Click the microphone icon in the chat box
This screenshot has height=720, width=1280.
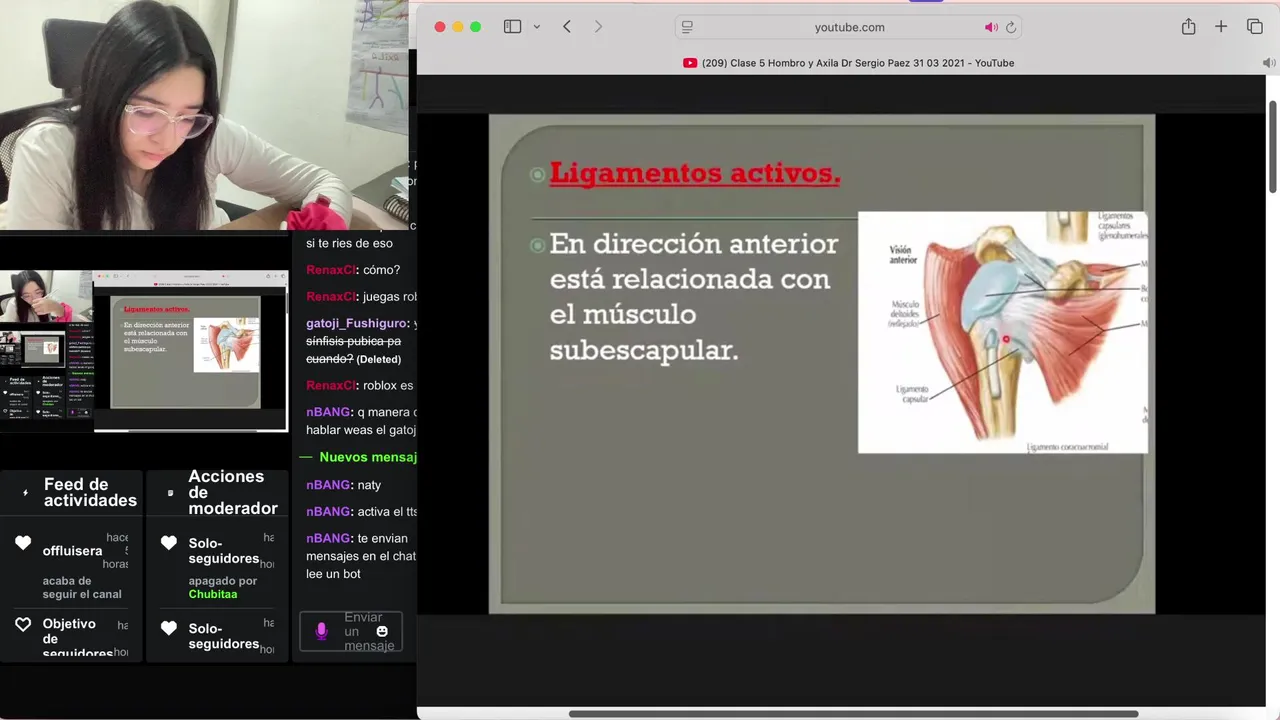coord(321,631)
